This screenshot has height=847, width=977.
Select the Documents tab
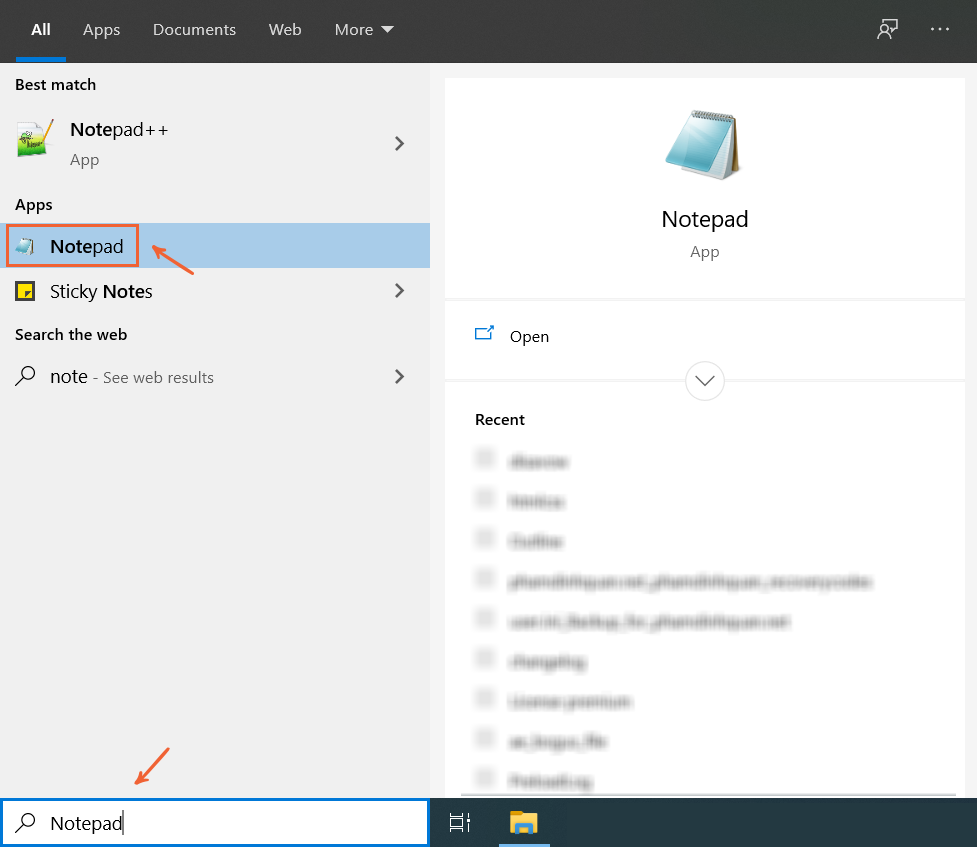[194, 29]
